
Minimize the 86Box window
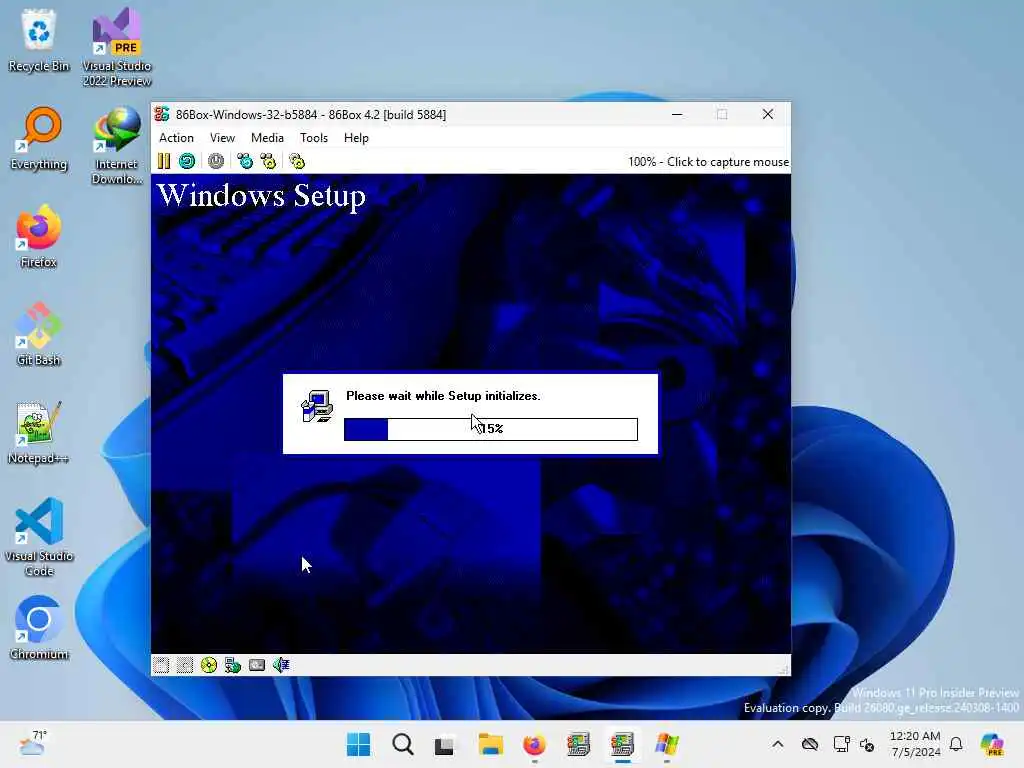[x=677, y=114]
